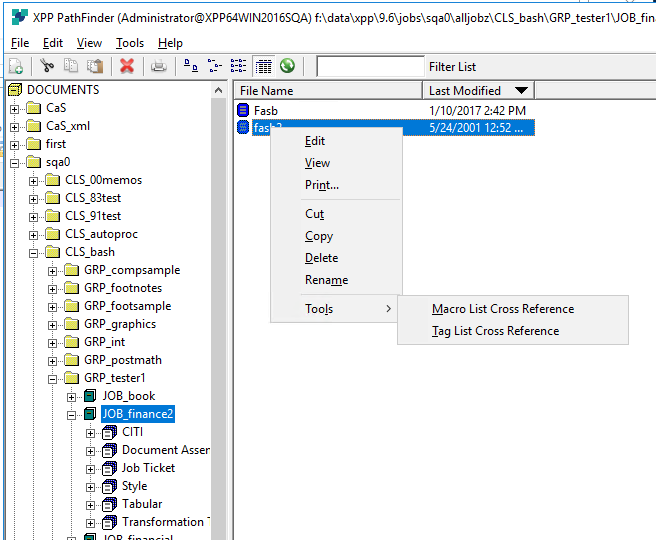Expand the CaS folder node
This screenshot has width=656, height=540.
(15, 109)
